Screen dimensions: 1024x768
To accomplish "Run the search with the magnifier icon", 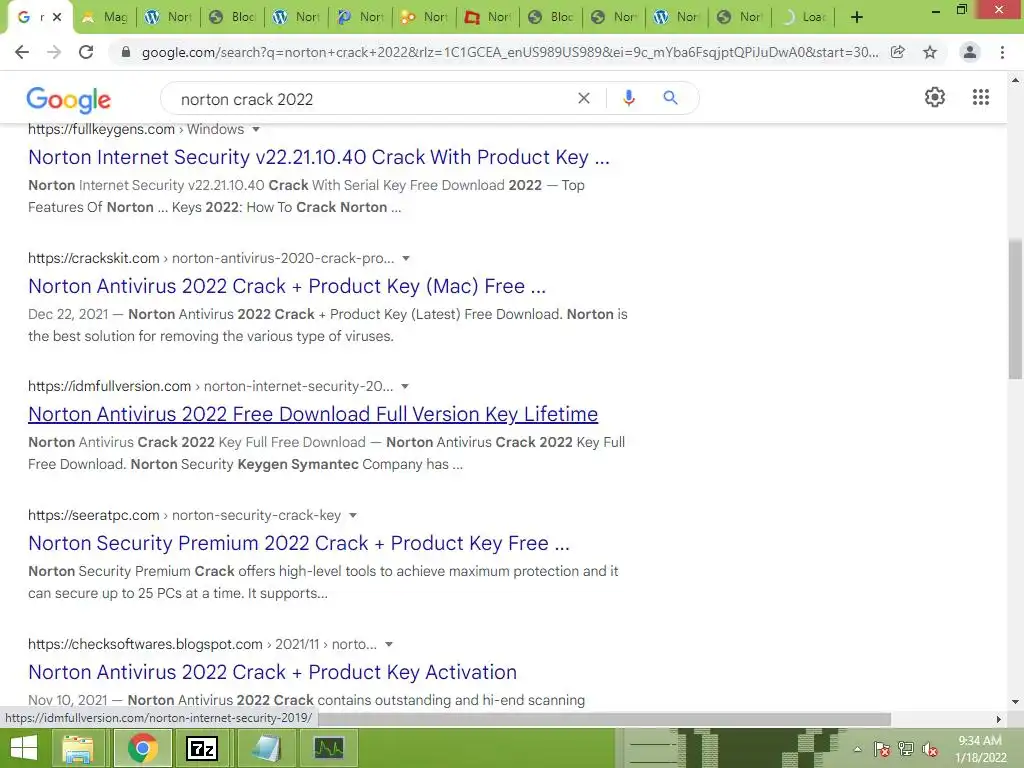I will pos(670,98).
